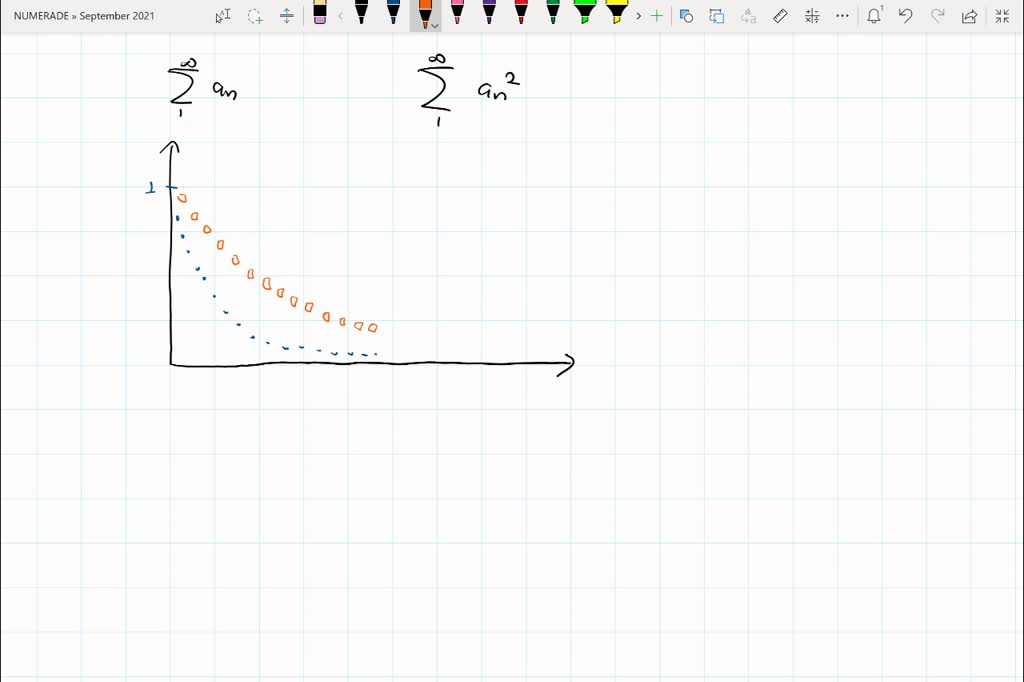The height and width of the screenshot is (682, 1024).
Task: Select the eraser tool
Action: [319, 15]
